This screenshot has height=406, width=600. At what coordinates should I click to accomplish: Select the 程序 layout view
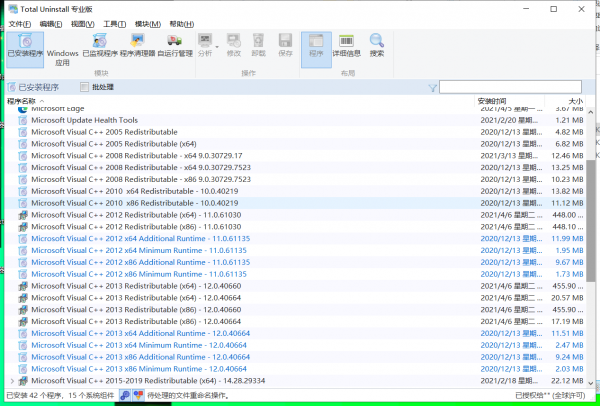point(316,50)
